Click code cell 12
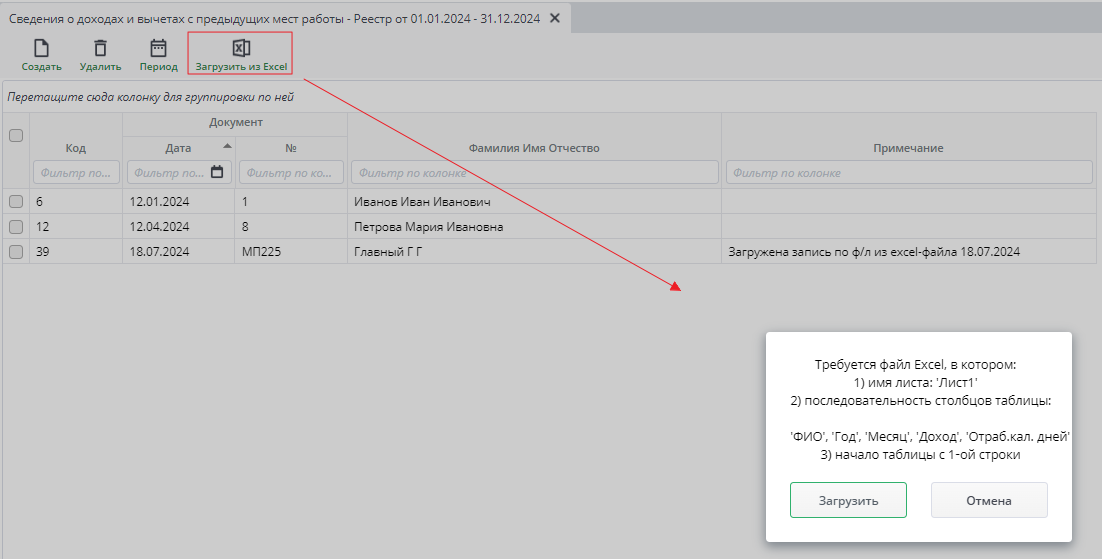The image size is (1102, 559). pyautogui.click(x=76, y=226)
